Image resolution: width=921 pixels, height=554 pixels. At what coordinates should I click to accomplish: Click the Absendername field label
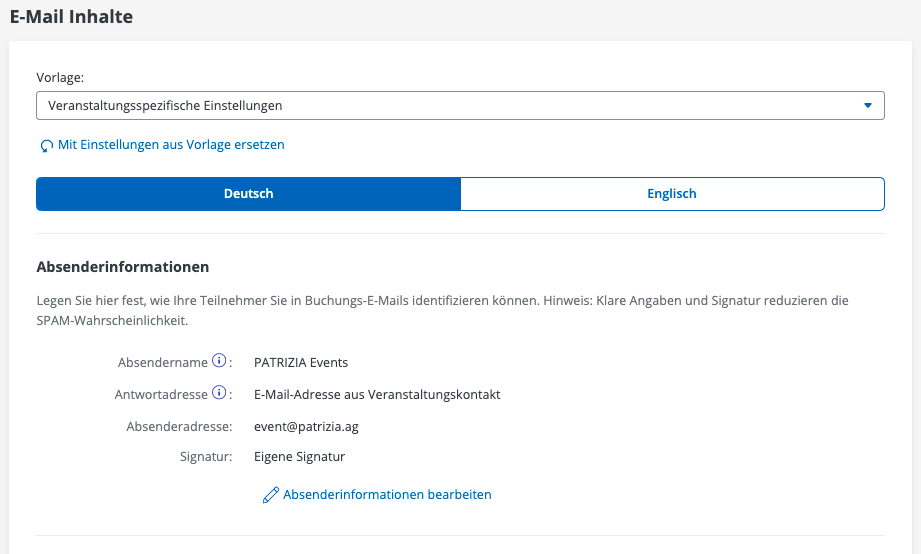click(x=162, y=363)
